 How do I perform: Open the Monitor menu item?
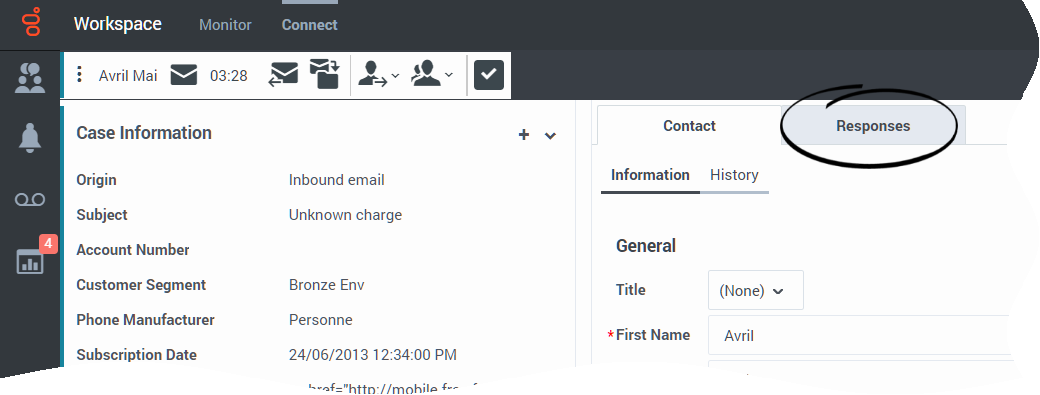[226, 25]
